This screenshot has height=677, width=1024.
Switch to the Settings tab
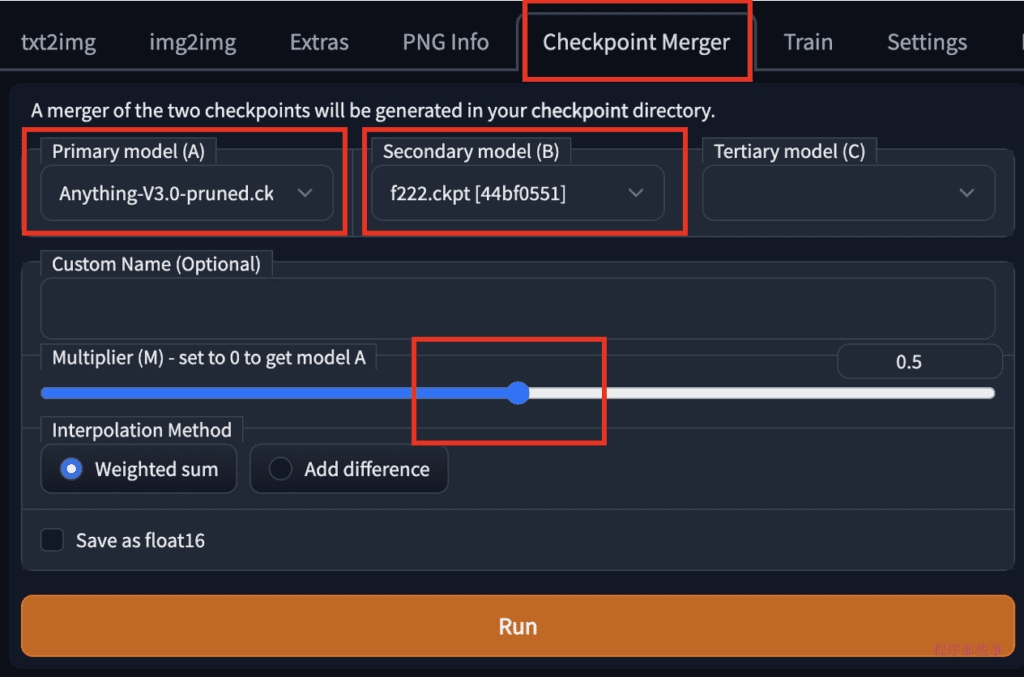tap(926, 42)
